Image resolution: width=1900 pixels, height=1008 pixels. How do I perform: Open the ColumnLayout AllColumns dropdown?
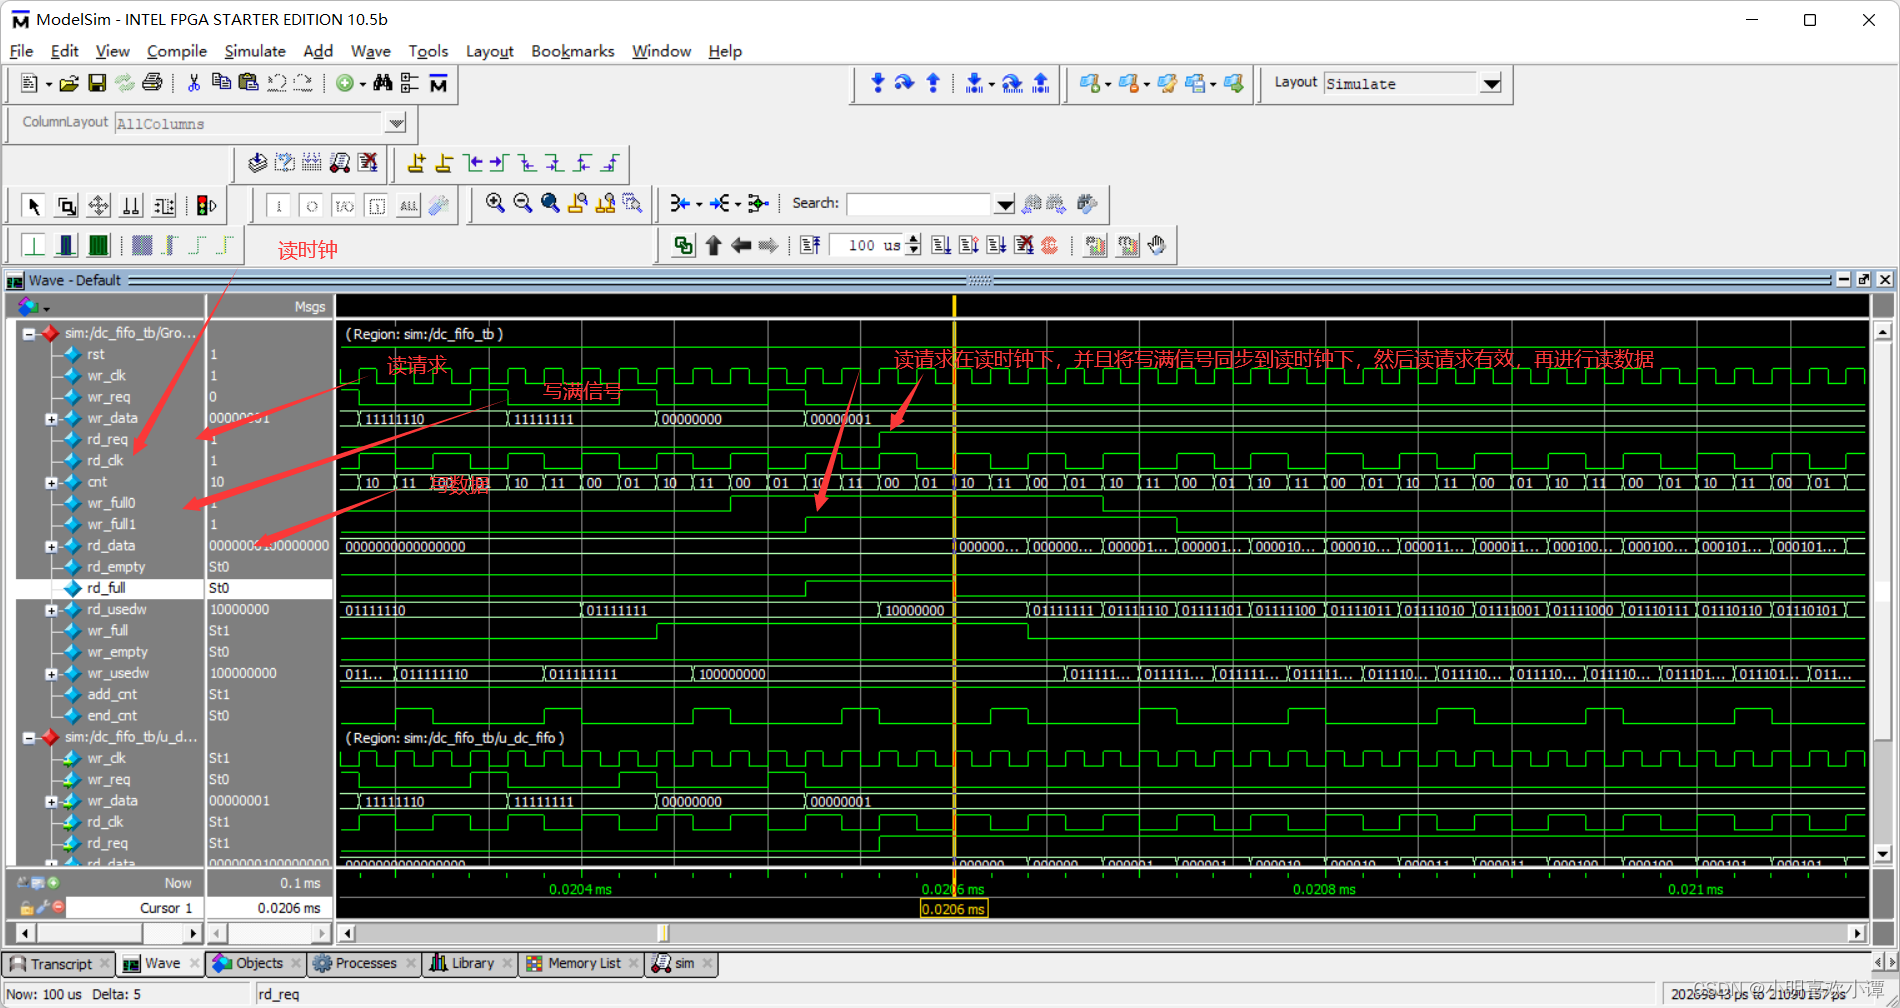pyautogui.click(x=396, y=123)
